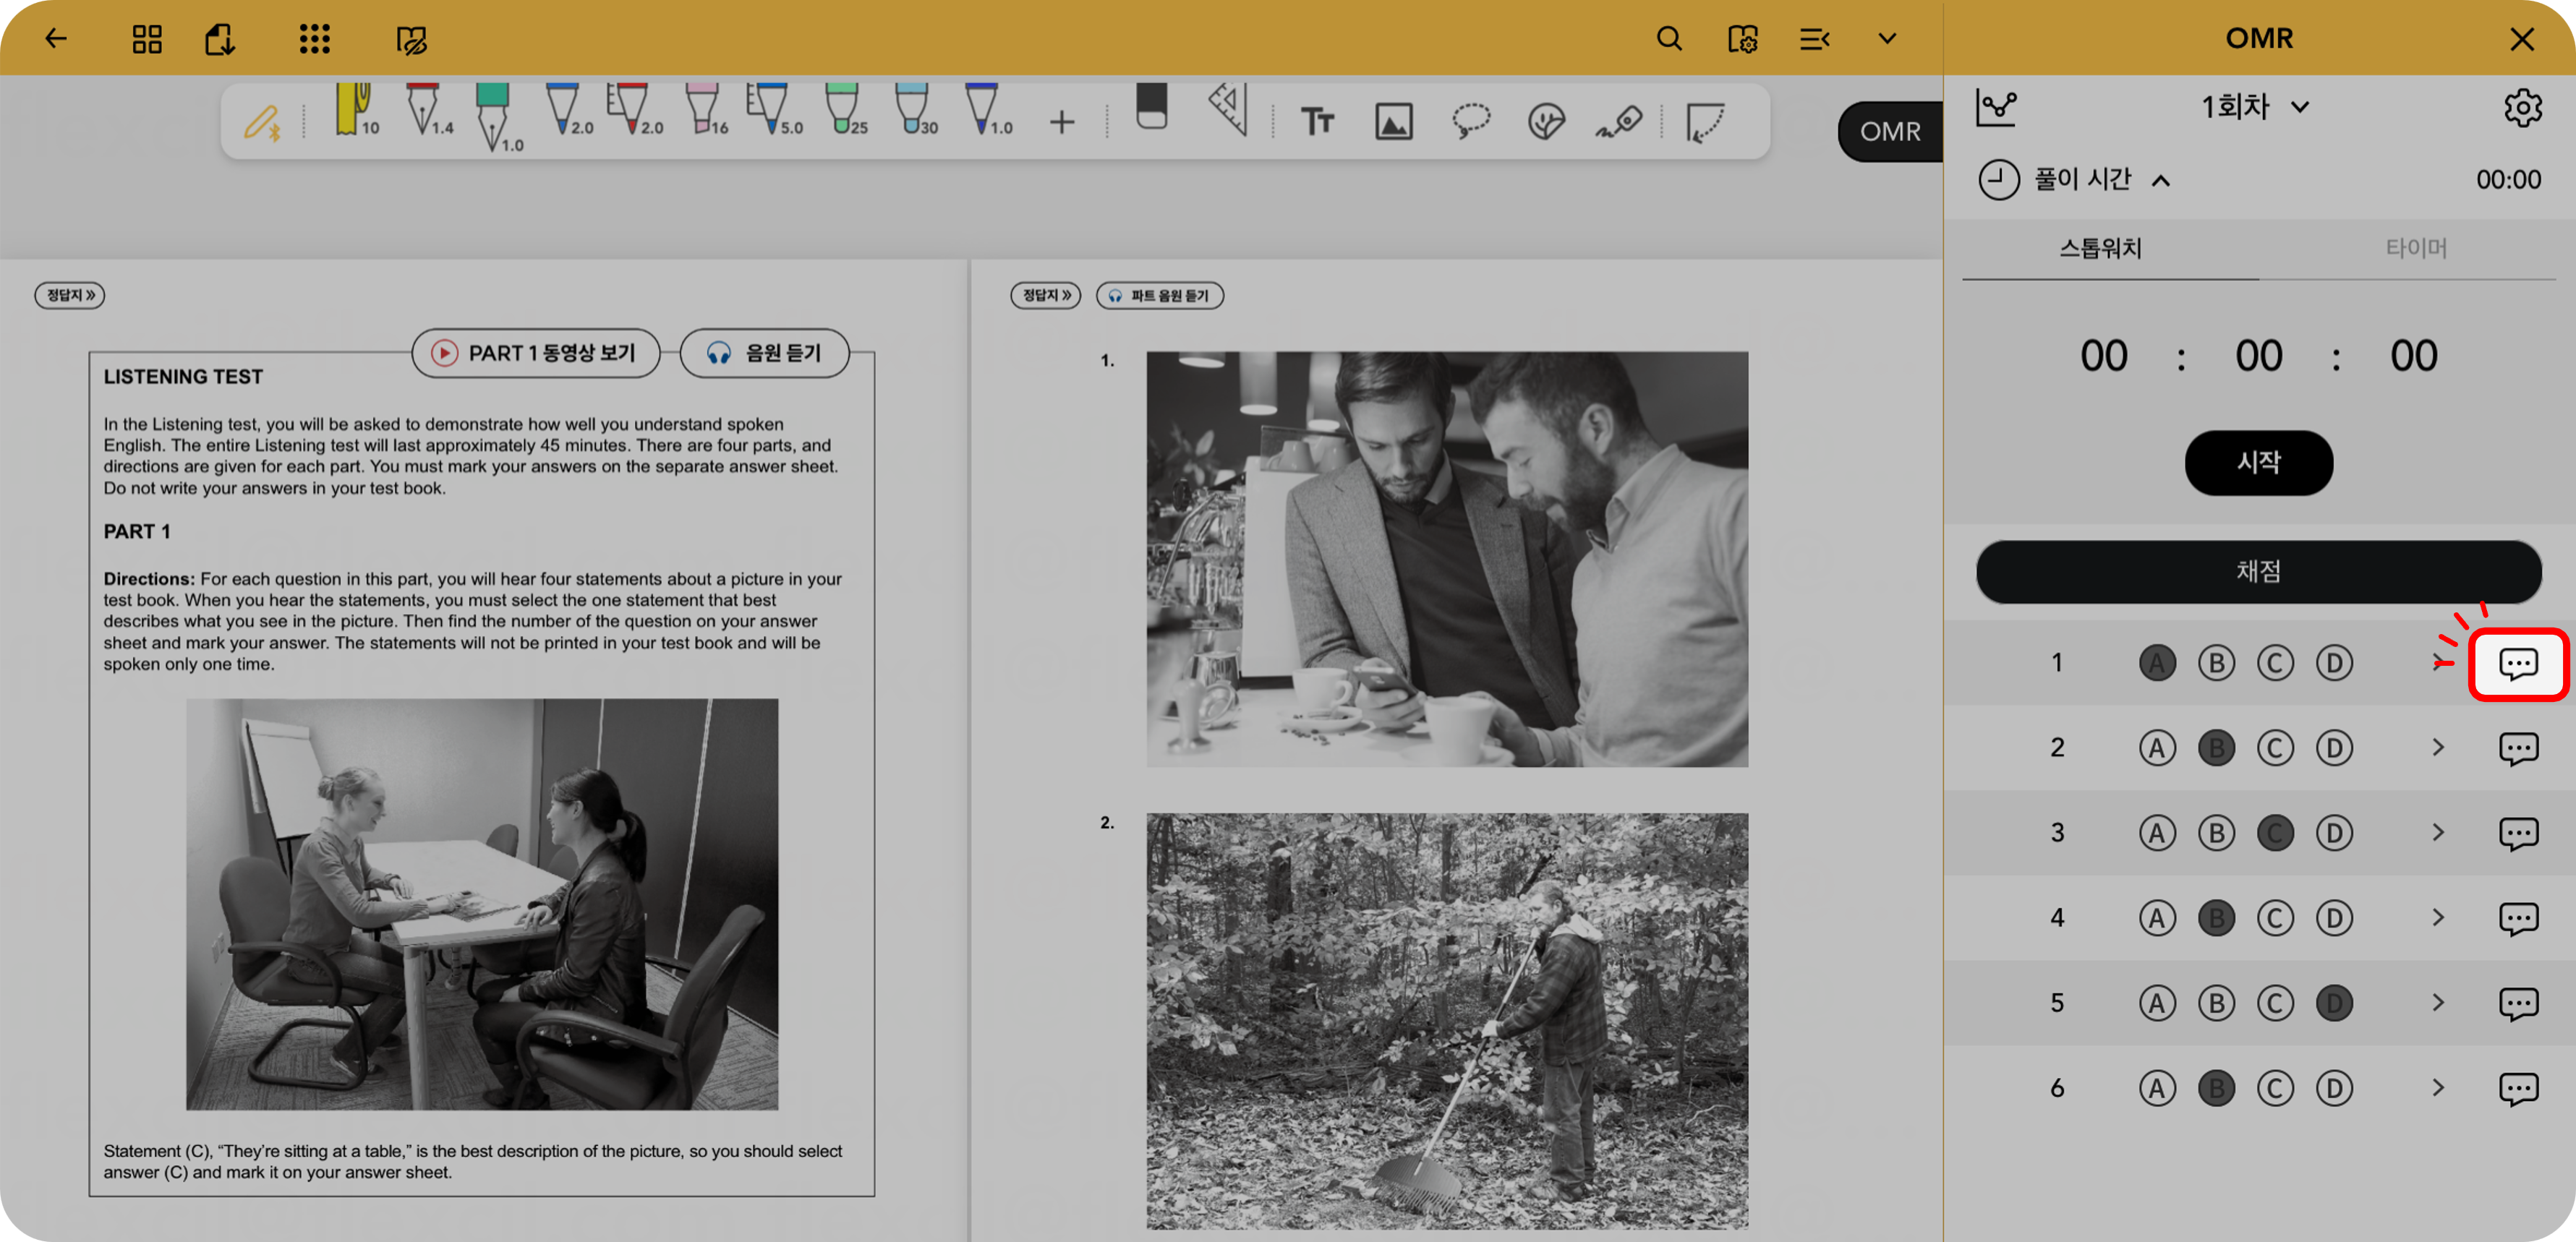Select answer D for question 1
2576x1242 pixels.
coord(2334,663)
